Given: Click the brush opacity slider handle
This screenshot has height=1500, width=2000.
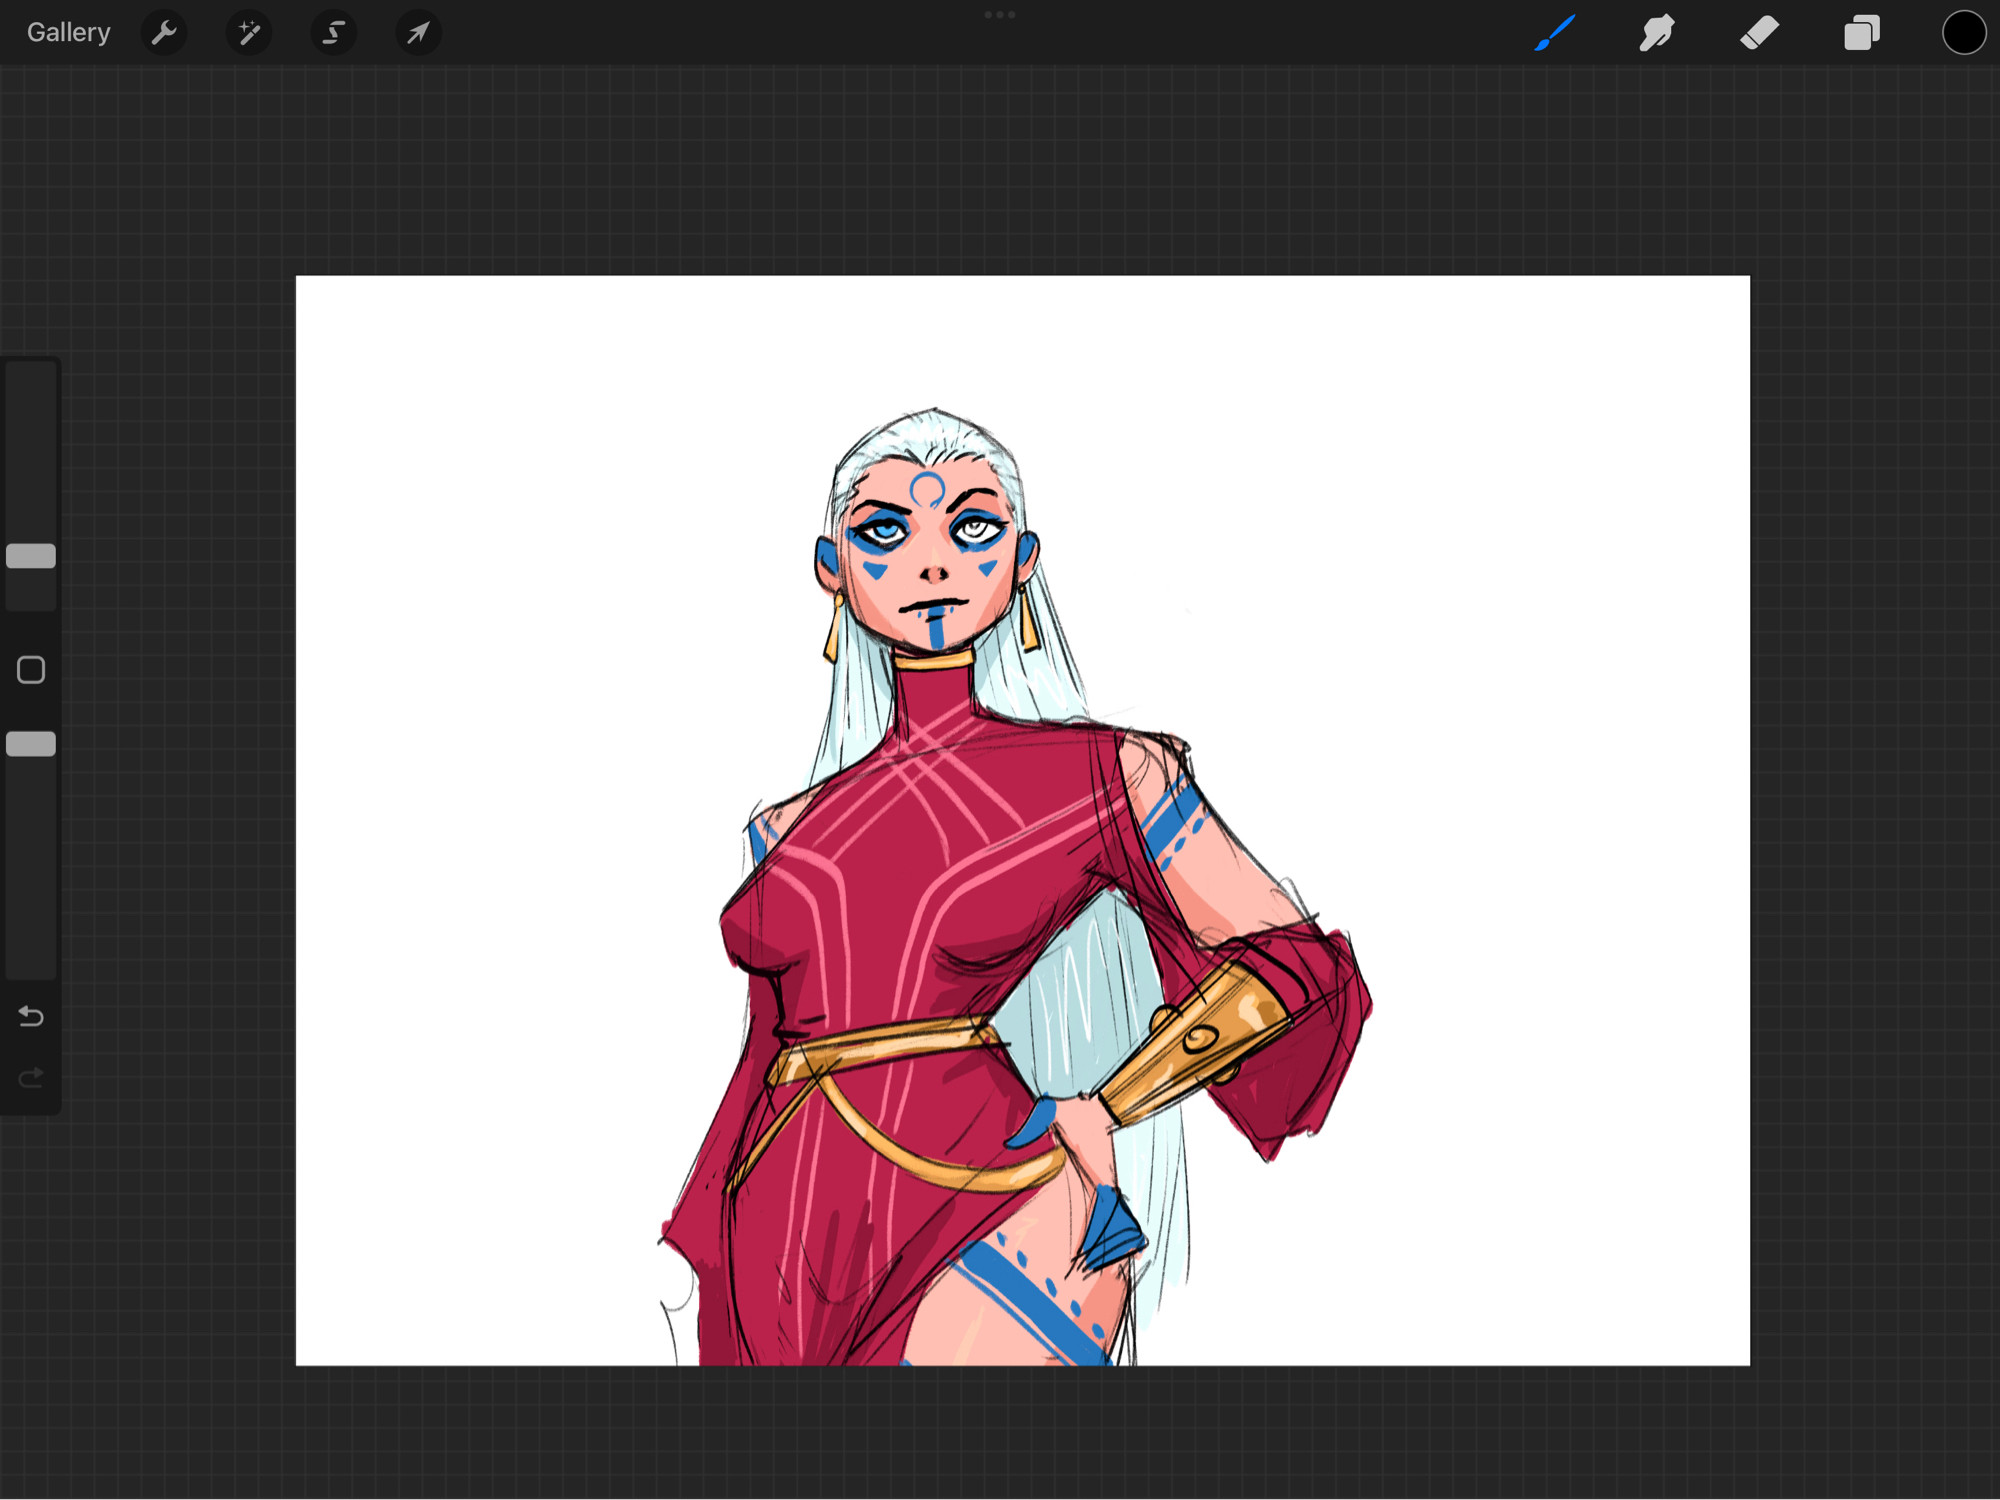Looking at the screenshot, I should click(x=31, y=744).
